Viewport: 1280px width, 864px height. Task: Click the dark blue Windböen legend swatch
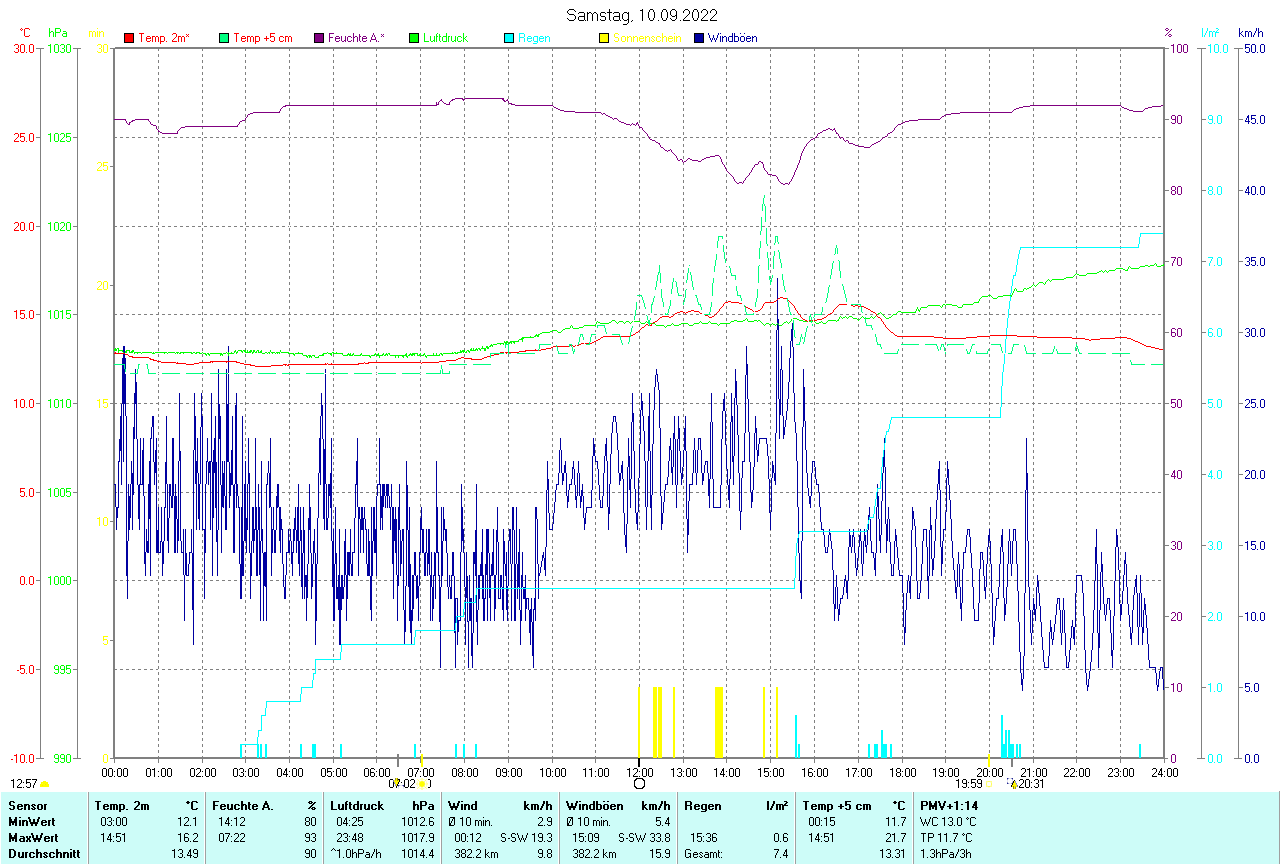coord(700,38)
